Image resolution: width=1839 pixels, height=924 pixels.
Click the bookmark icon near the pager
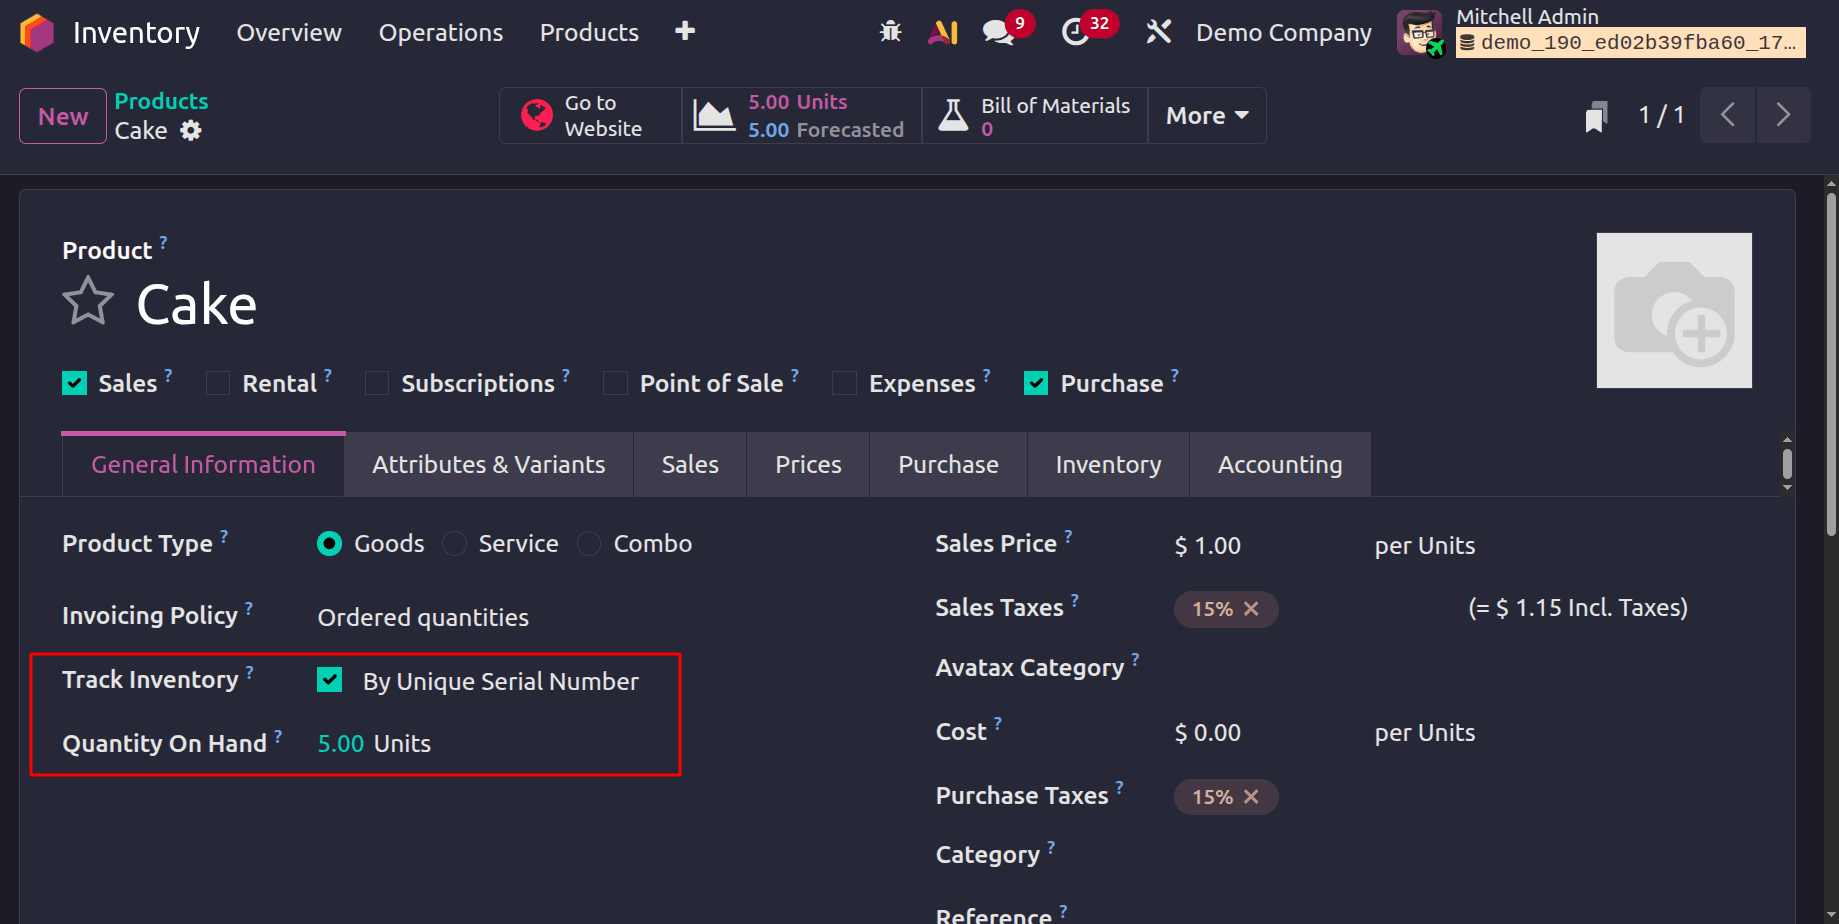click(1595, 115)
